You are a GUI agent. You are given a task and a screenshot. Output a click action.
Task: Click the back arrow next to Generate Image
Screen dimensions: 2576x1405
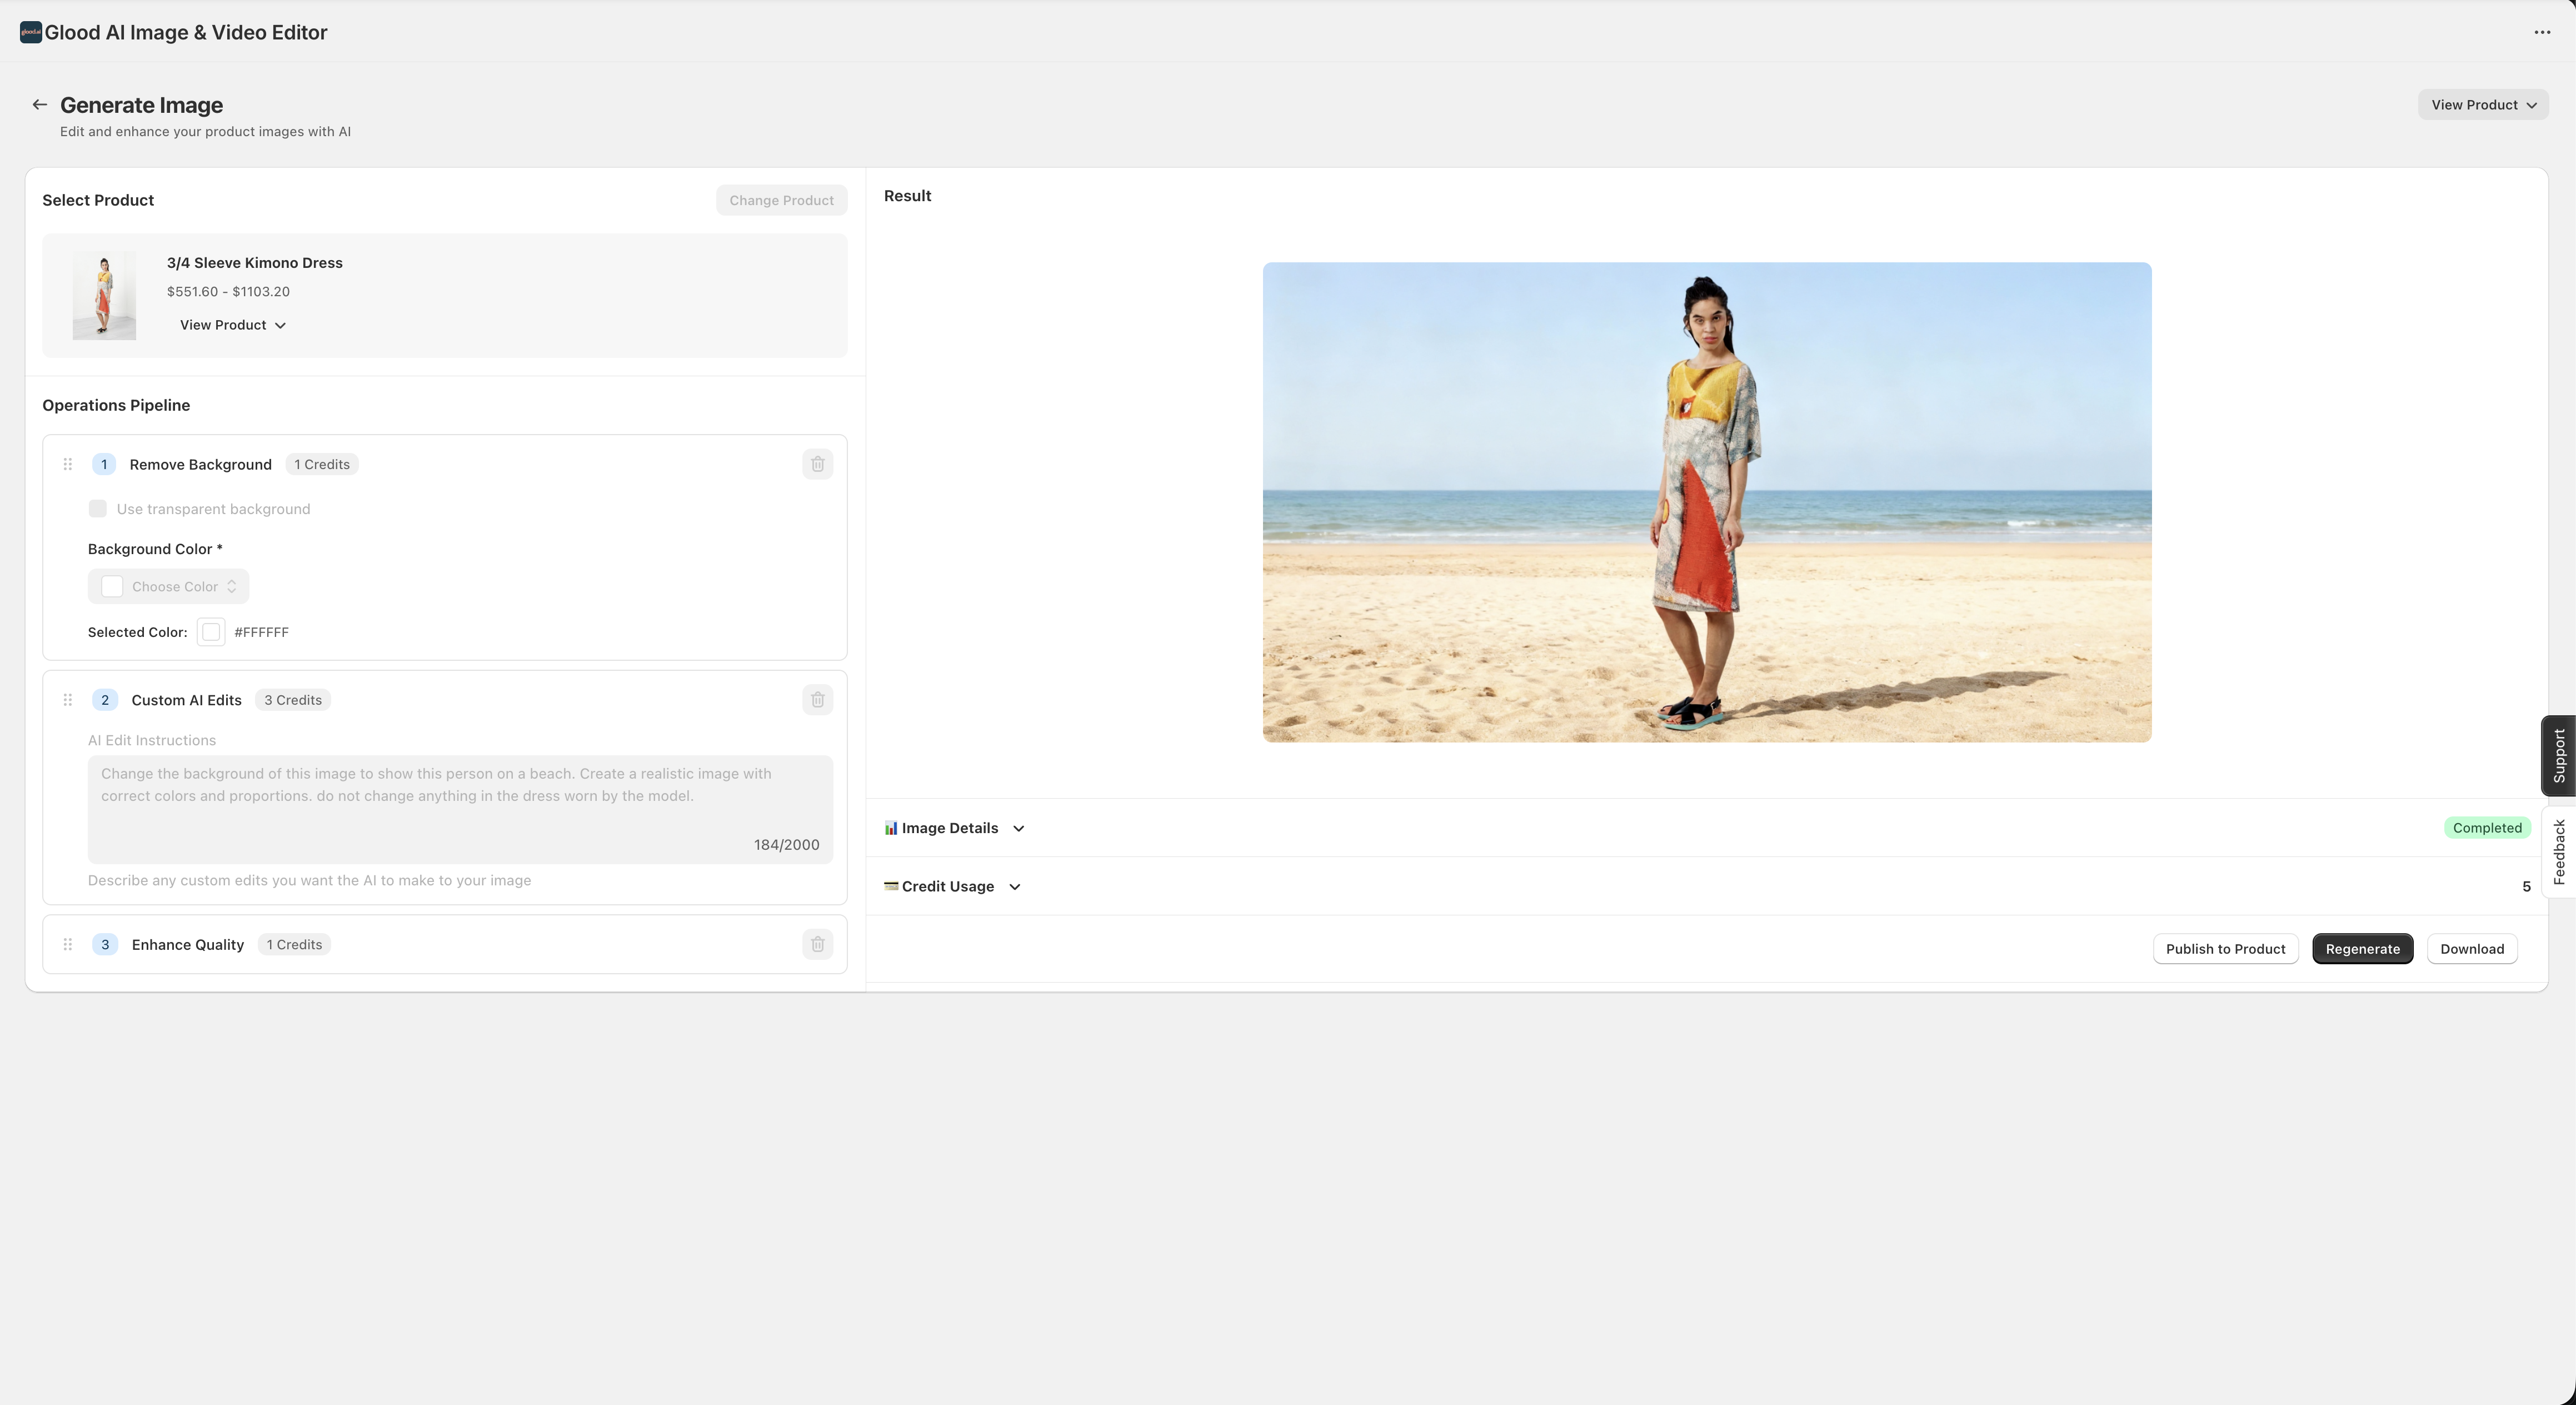tap(39, 104)
